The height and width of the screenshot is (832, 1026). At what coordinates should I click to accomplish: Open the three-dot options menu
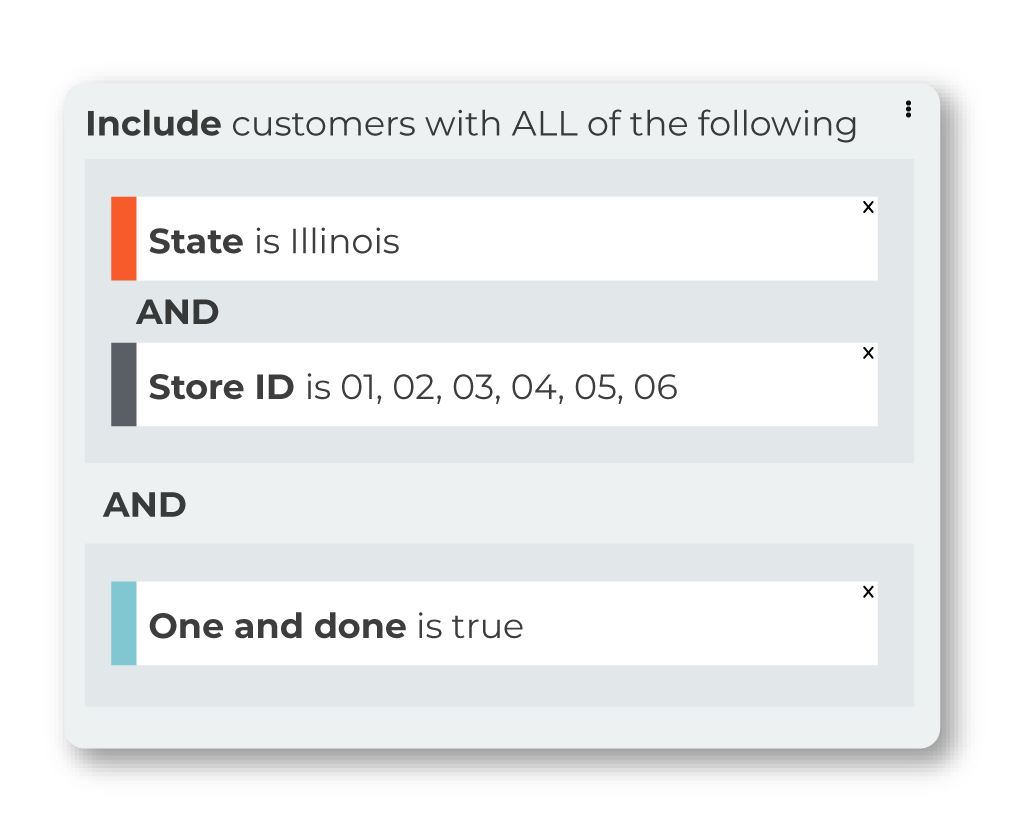(908, 109)
